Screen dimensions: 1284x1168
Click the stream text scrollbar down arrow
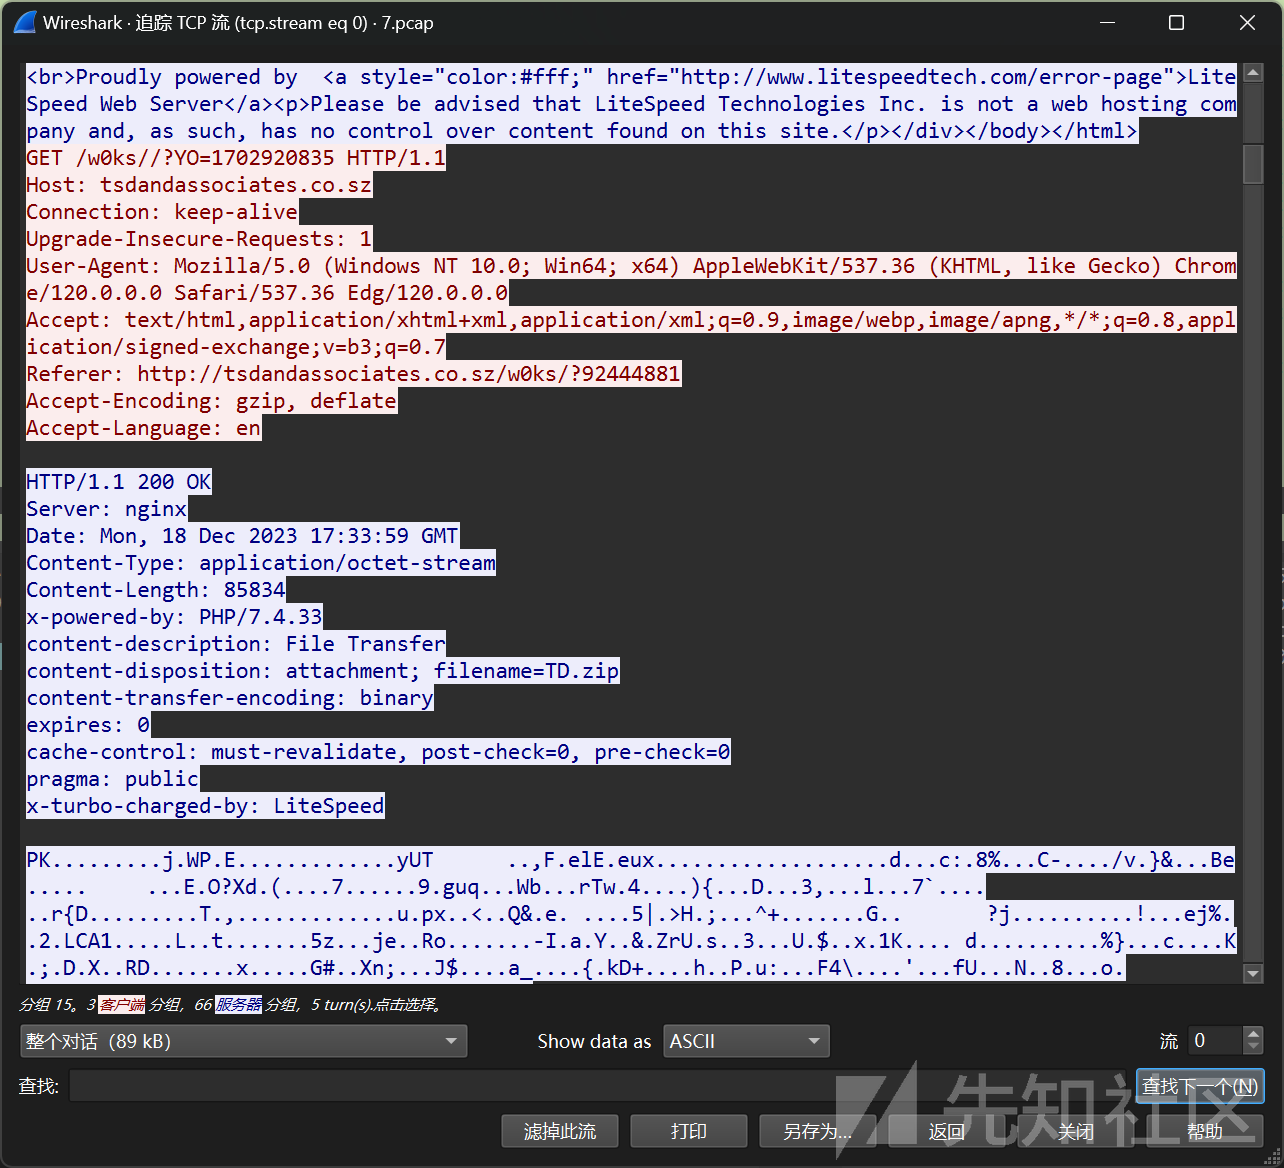pyautogui.click(x=1253, y=973)
